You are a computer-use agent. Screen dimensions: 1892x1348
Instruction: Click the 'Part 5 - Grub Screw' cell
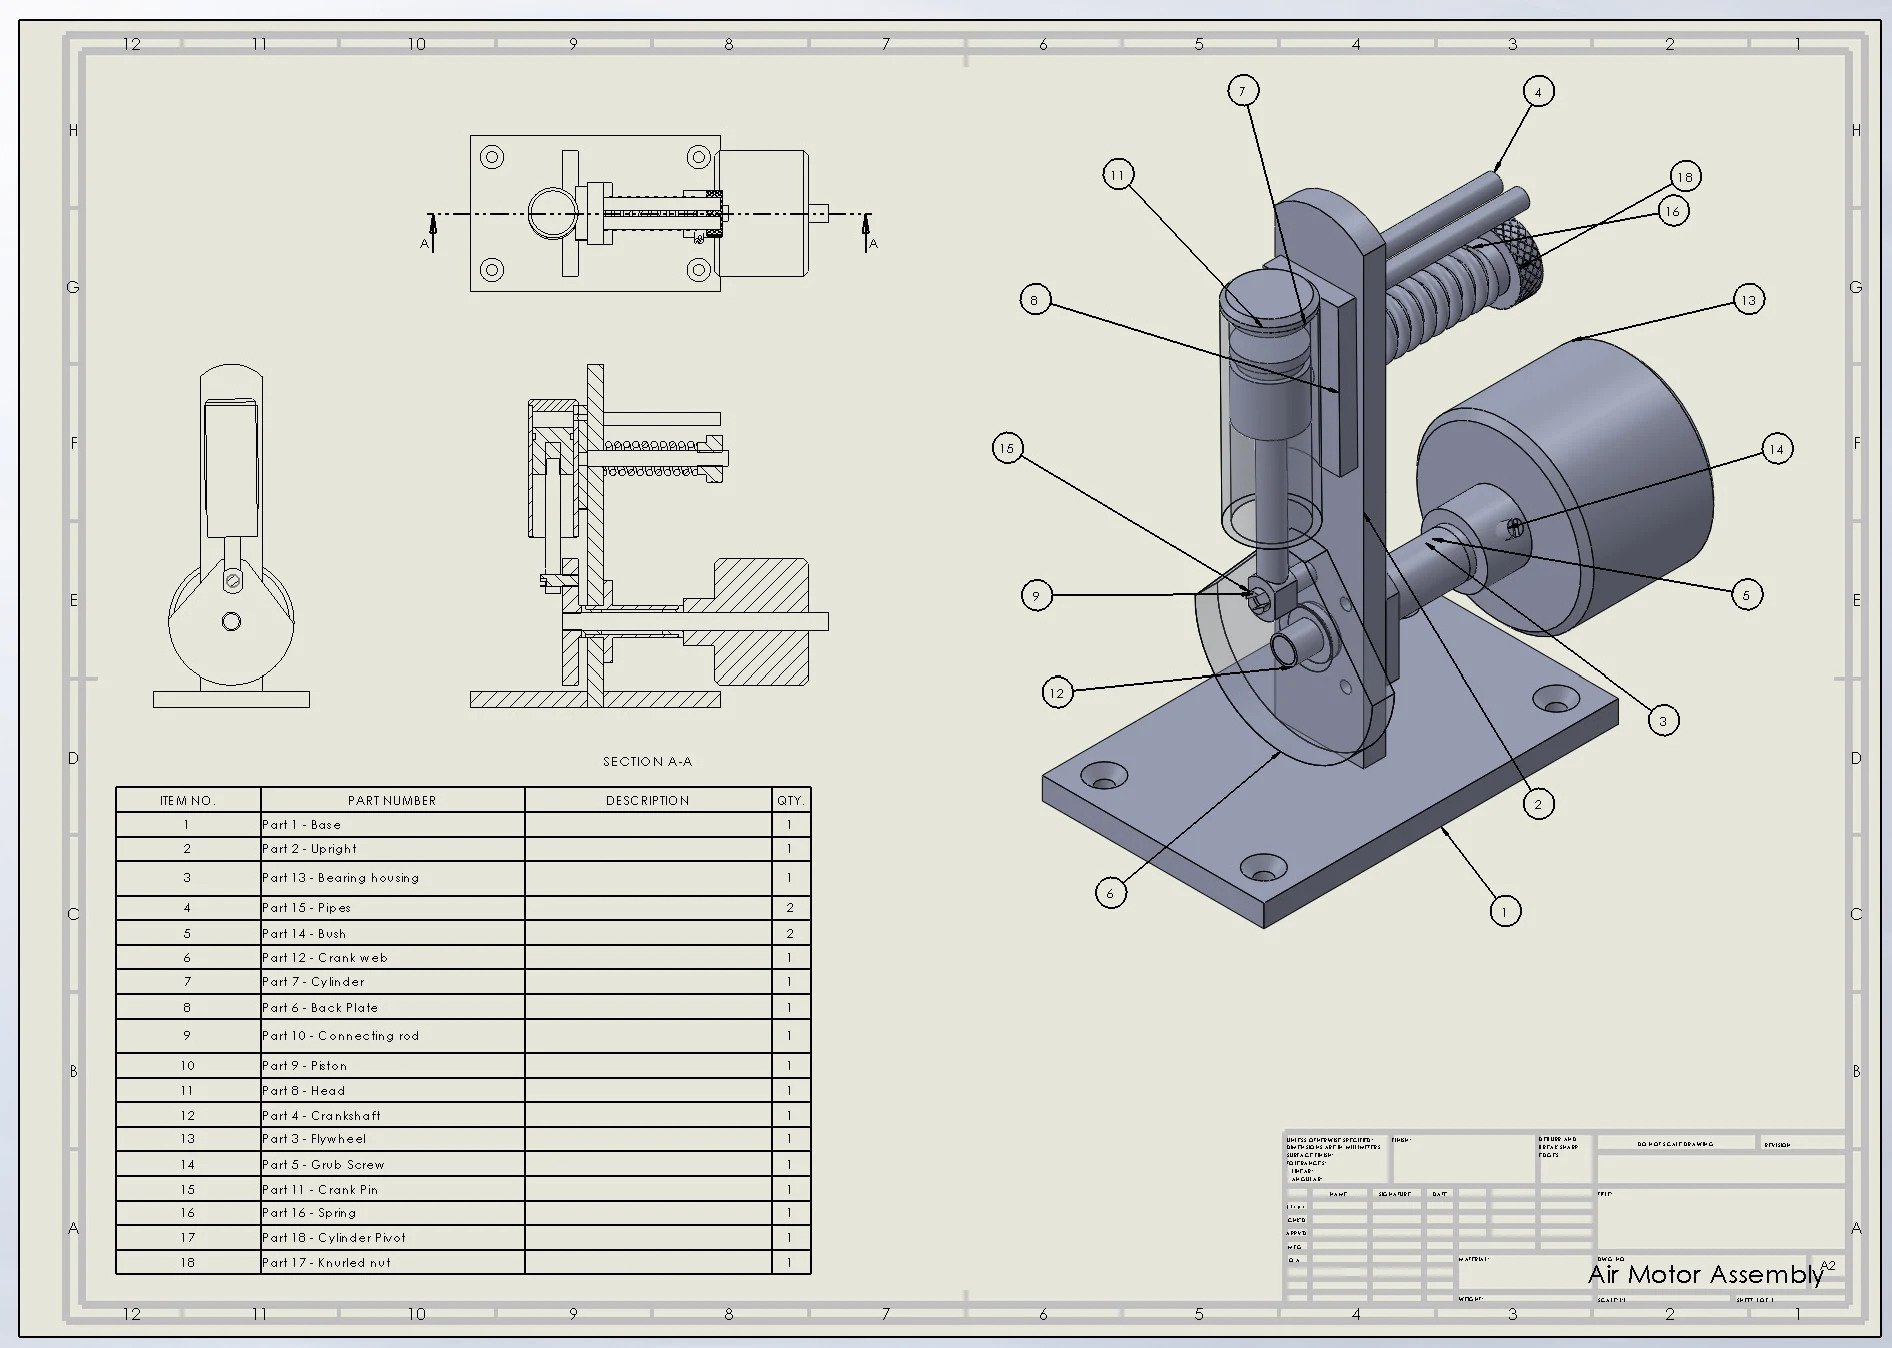pos(392,1164)
